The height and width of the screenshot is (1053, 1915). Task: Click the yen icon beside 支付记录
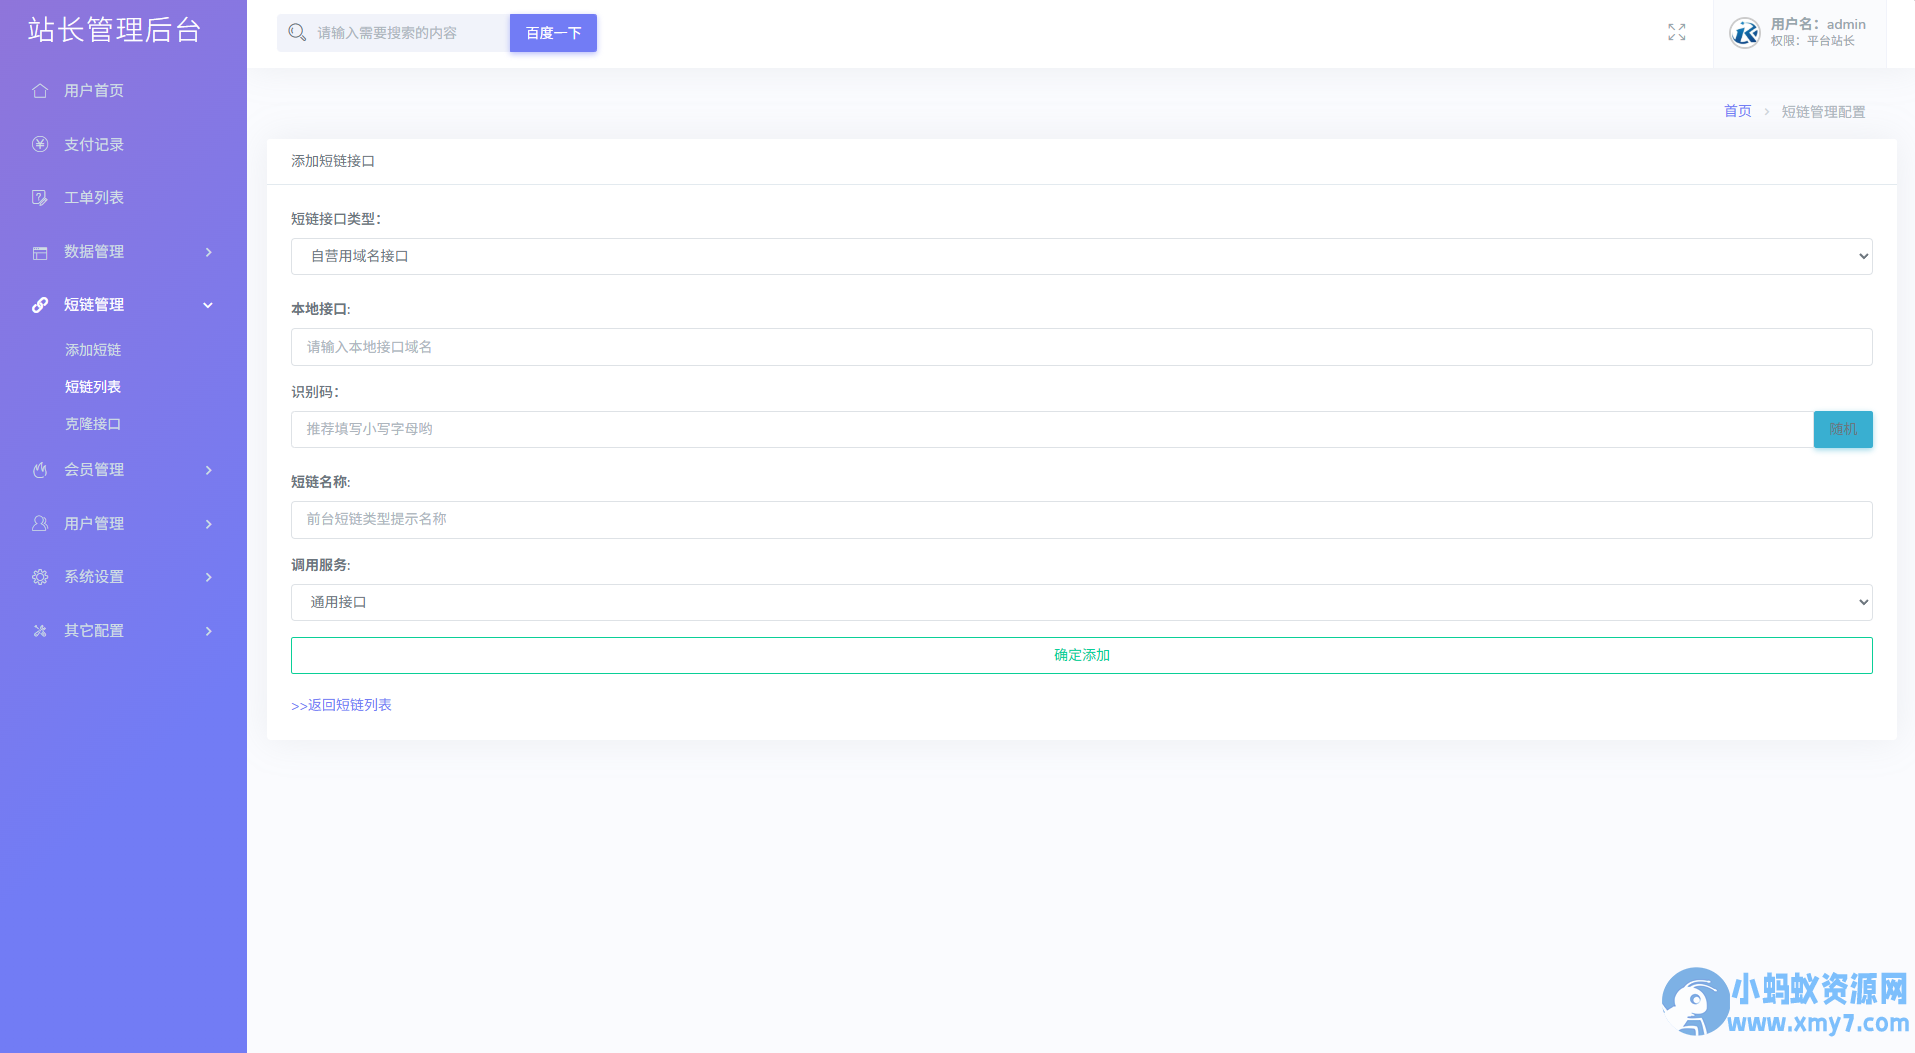pyautogui.click(x=40, y=144)
